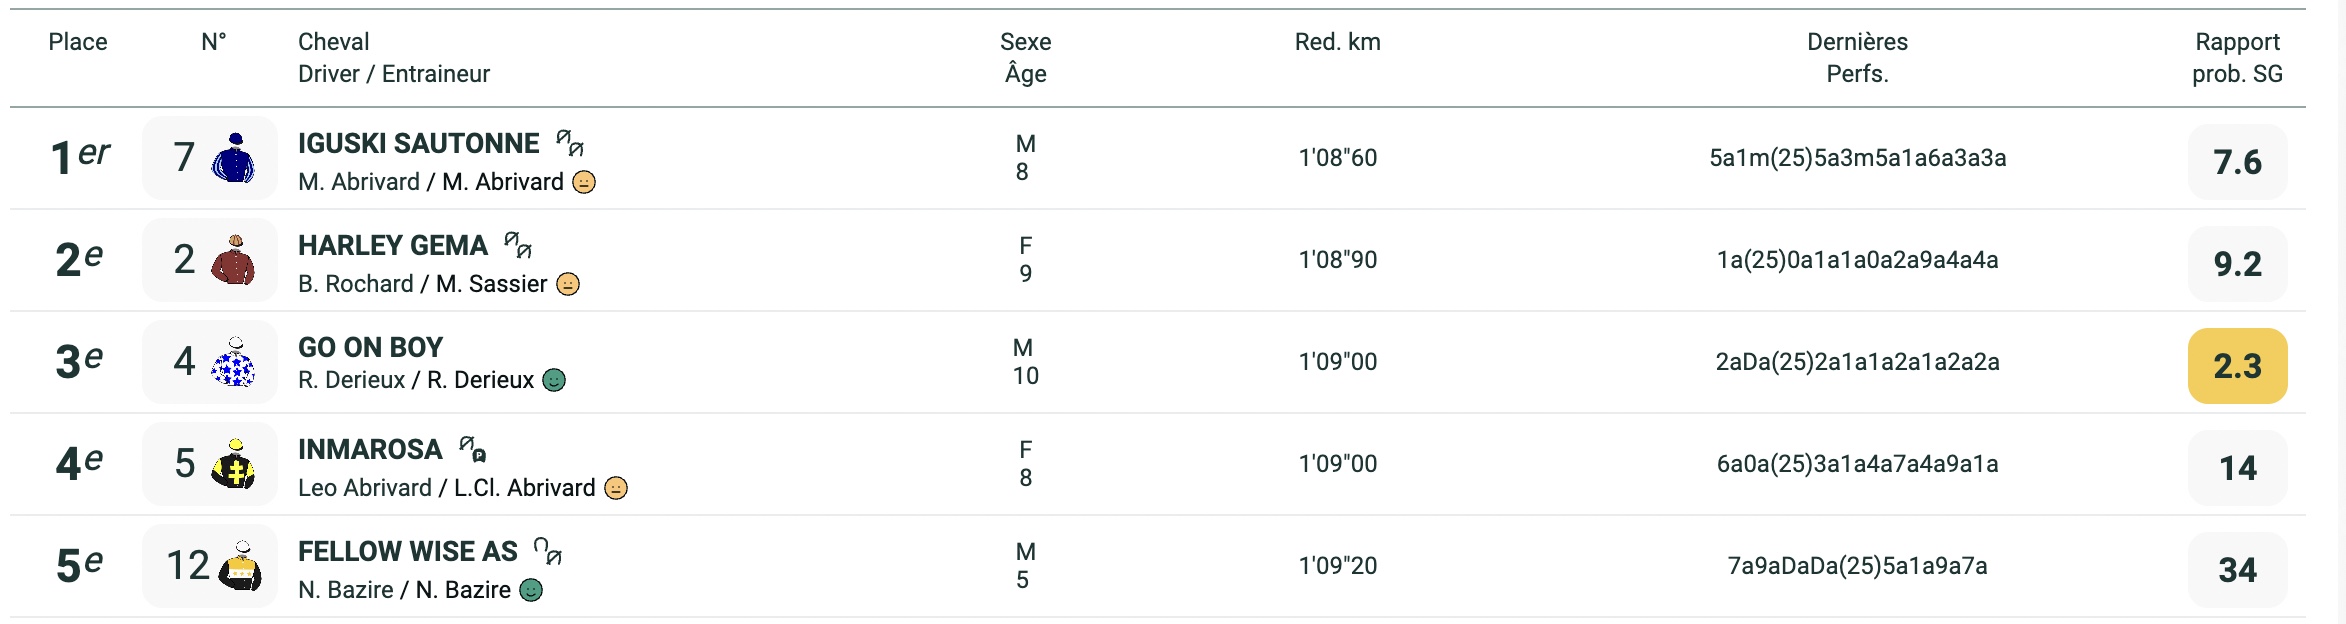Click the highlighted yellow 2.3 odds badge
Image resolution: width=2346 pixels, height=624 pixels.
[x=2237, y=366]
